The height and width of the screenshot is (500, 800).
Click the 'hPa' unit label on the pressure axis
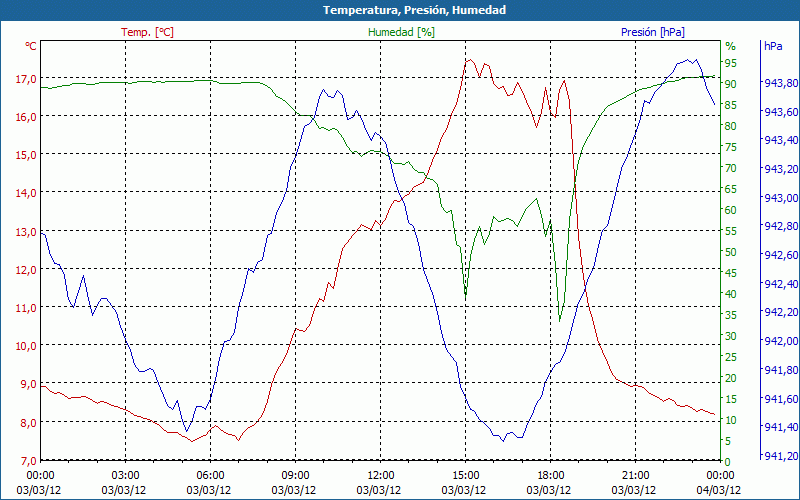pos(773,46)
